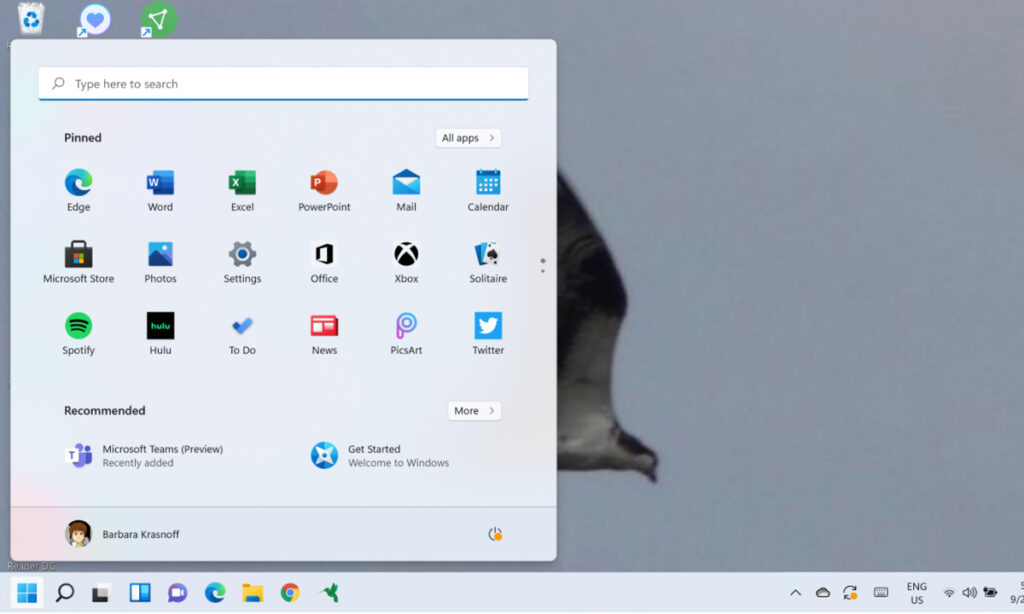The width and height of the screenshot is (1024, 614).
Task: Open the heart bubble desktop shortcut
Action: [95, 20]
